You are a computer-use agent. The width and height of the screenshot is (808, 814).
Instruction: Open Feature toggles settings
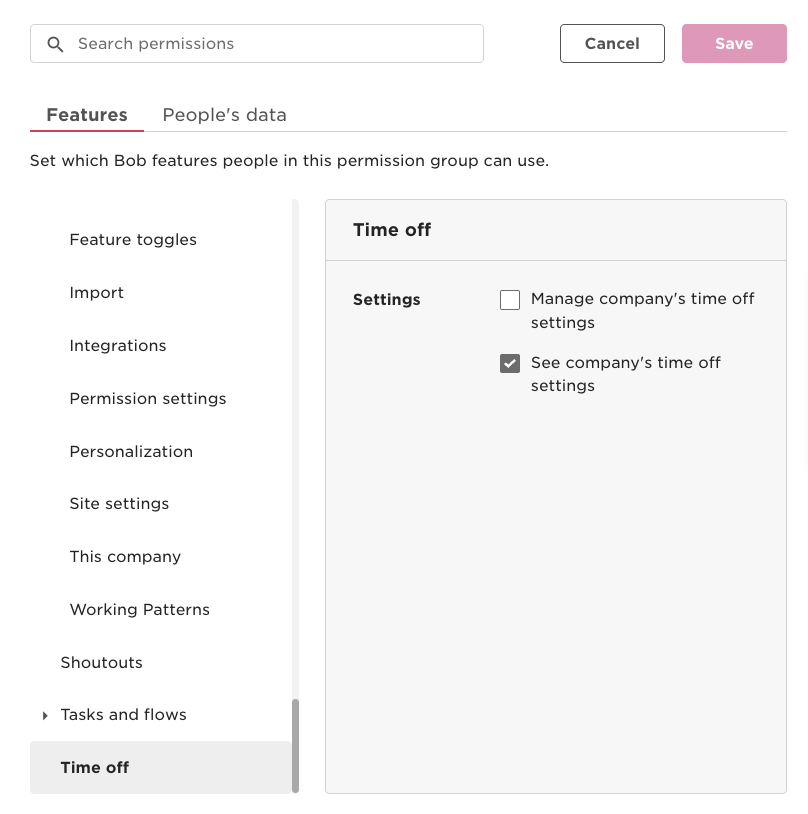coord(133,239)
